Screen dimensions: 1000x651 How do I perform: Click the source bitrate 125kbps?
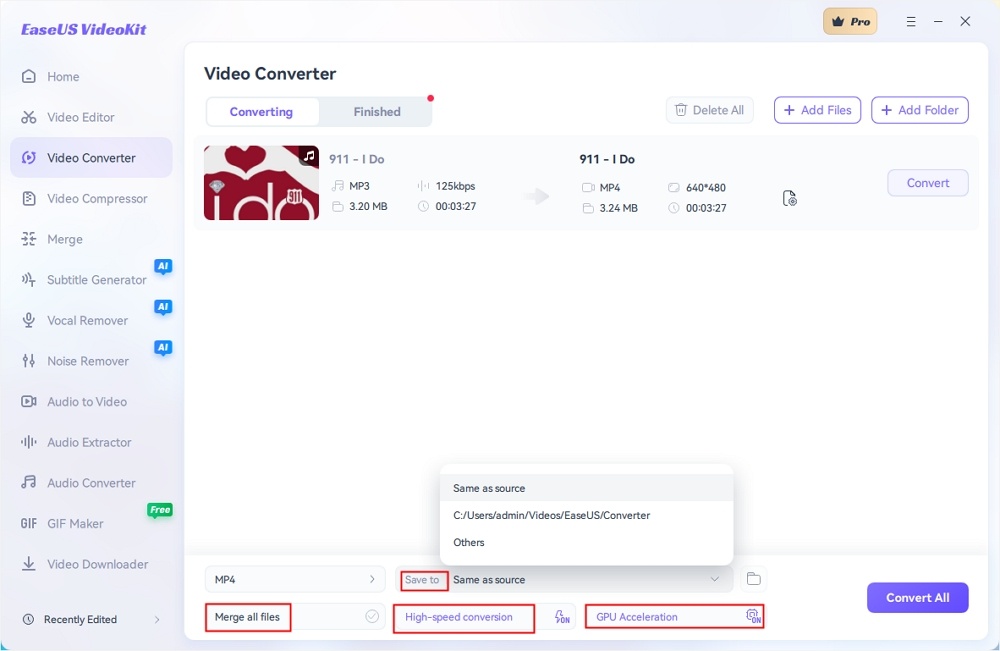(455, 186)
